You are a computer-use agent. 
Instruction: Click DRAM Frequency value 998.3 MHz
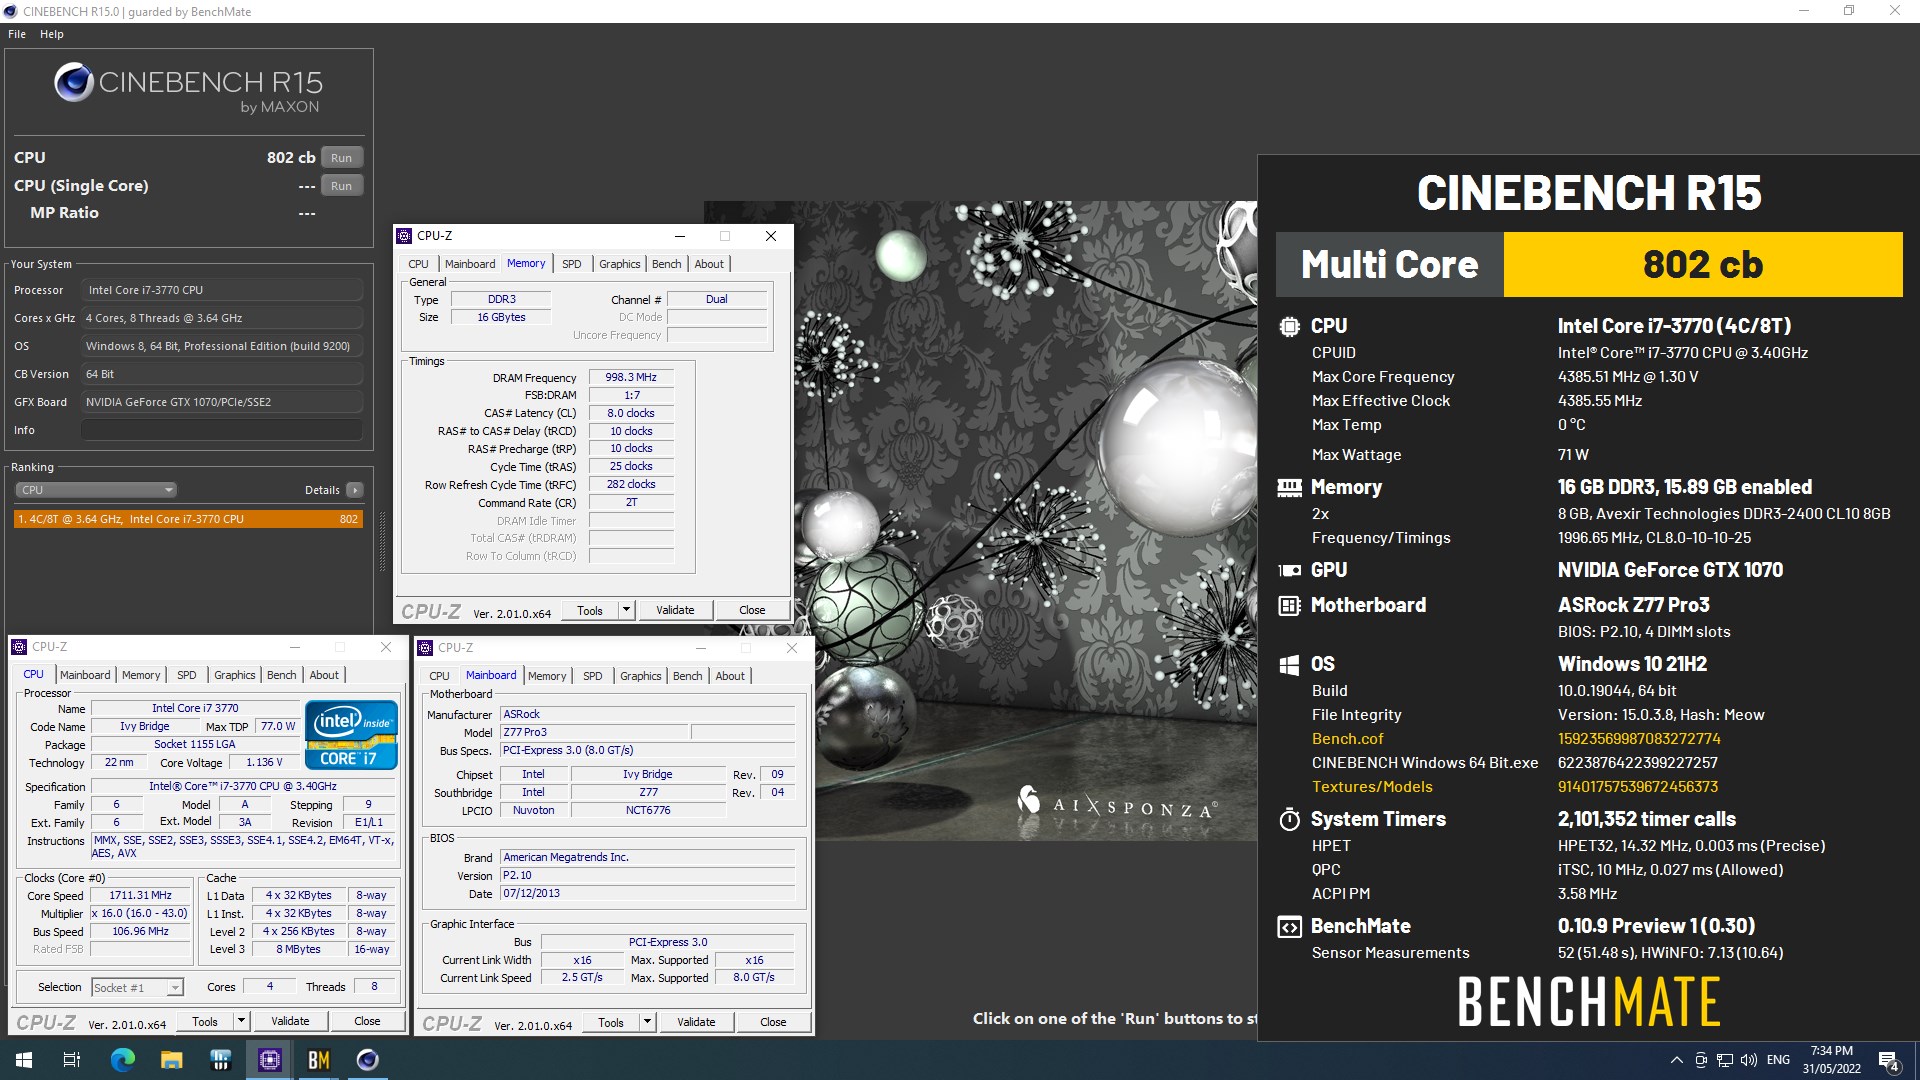point(631,377)
